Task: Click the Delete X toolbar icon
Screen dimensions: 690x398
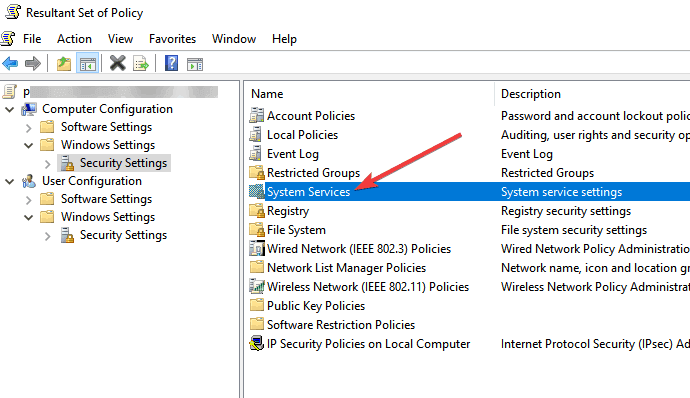Action: [x=117, y=63]
